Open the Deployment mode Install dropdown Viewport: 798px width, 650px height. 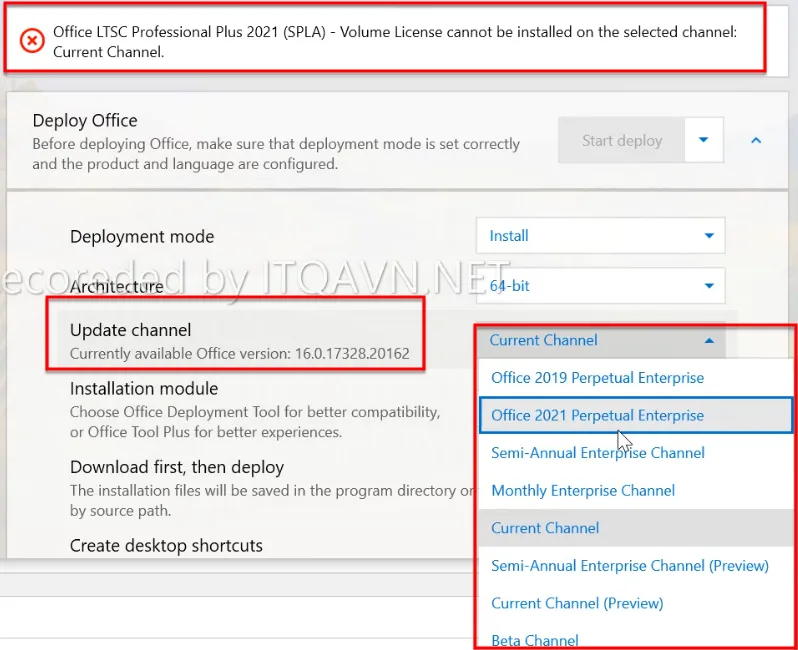pos(600,236)
